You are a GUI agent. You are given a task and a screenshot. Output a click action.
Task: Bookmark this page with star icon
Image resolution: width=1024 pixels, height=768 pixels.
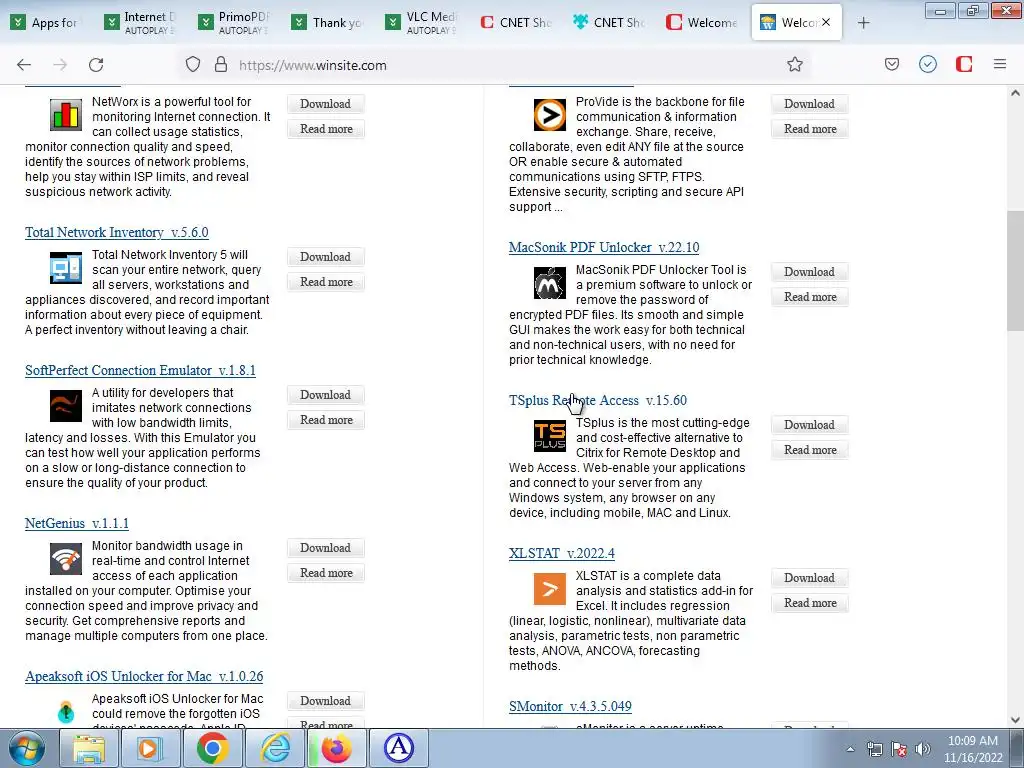click(795, 64)
